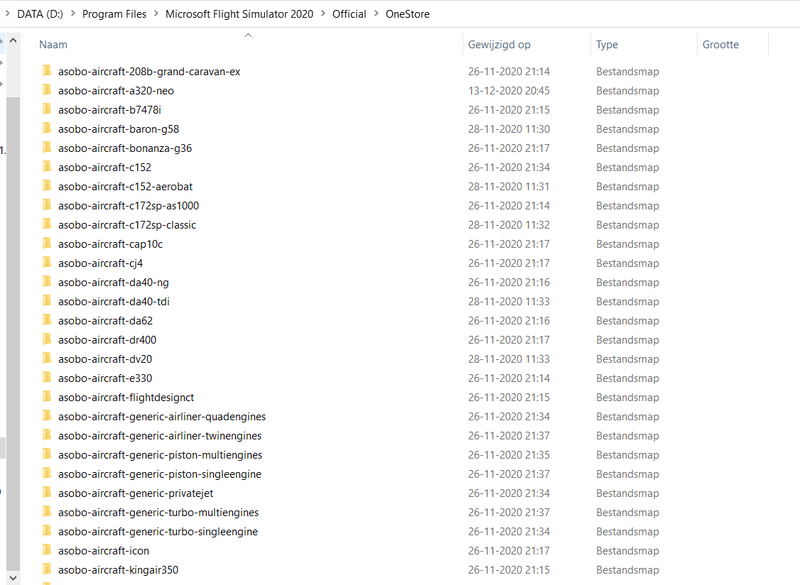Select asobo-aircraft-da62 folder name

(105, 320)
